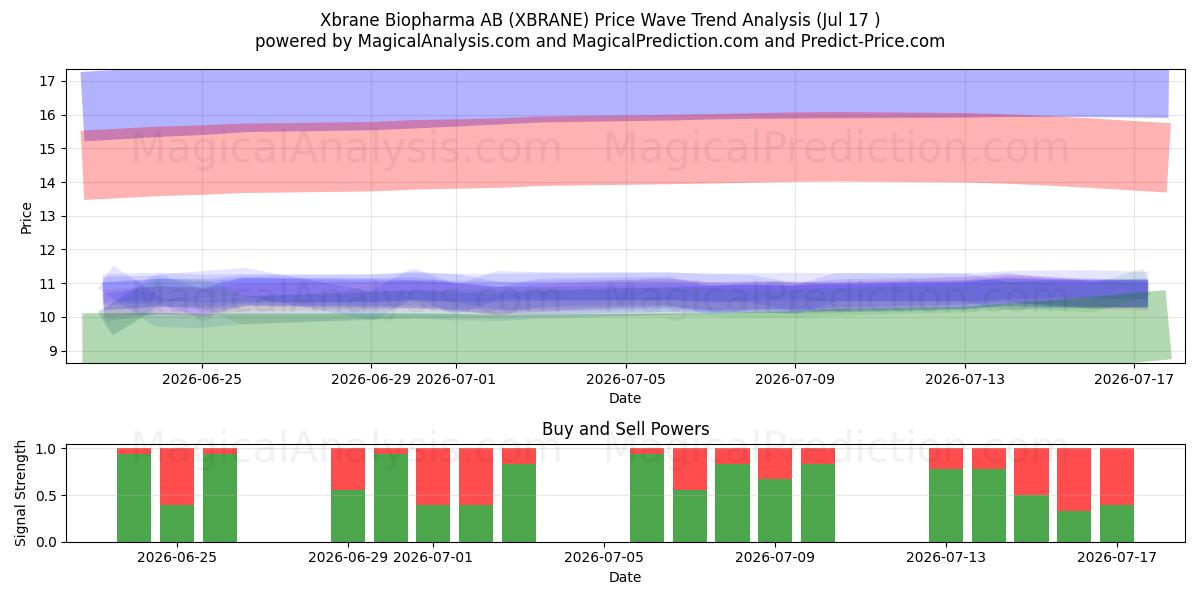The image size is (1200, 600).
Task: Select the 14 tick on the Price axis
Action: point(46,183)
